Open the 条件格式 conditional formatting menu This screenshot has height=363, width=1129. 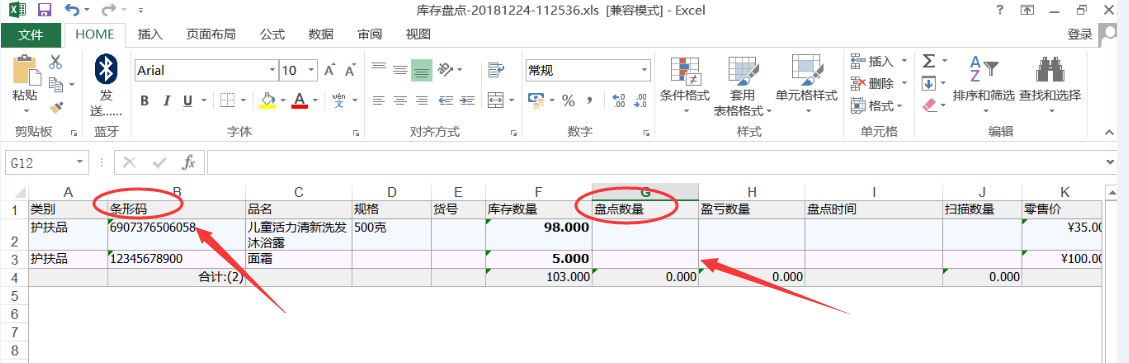click(x=685, y=84)
